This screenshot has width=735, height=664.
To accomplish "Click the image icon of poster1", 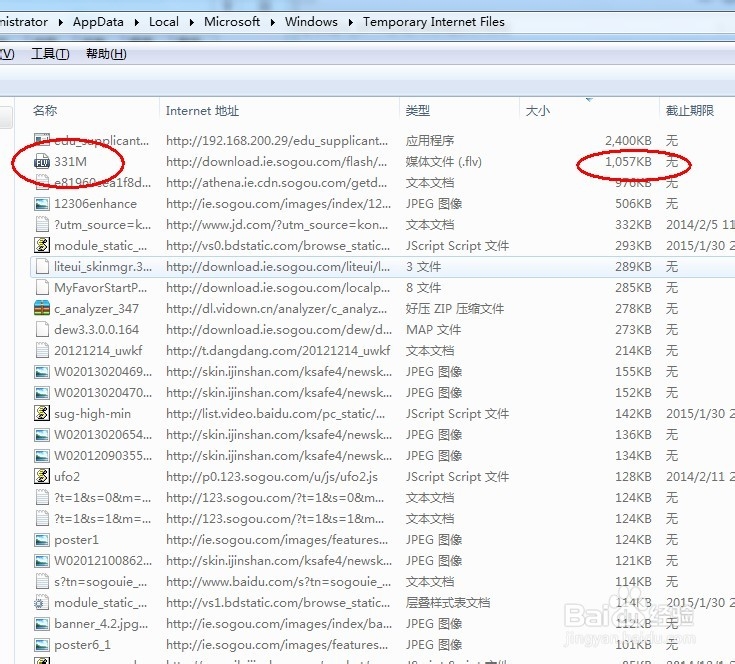I will point(42,540).
